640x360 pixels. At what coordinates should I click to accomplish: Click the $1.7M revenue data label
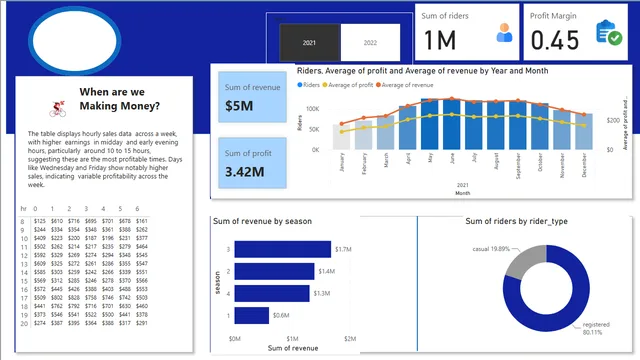(x=343, y=249)
